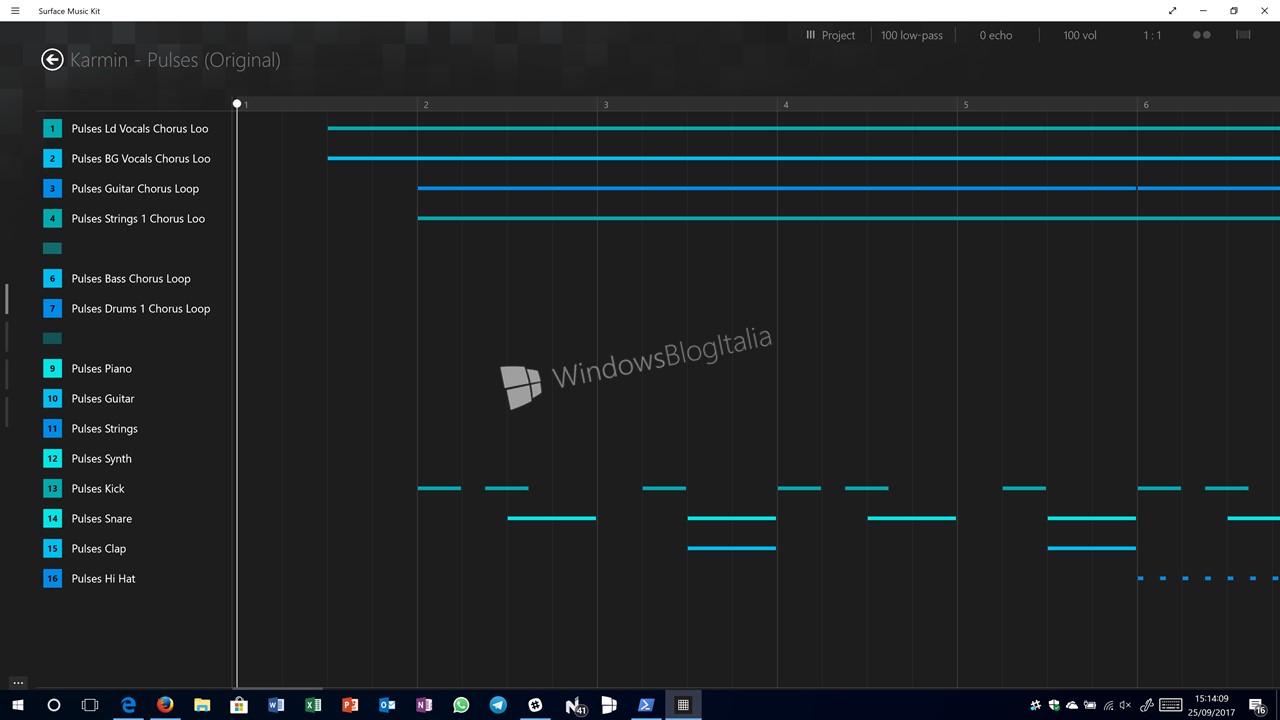Image resolution: width=1280 pixels, height=720 pixels.
Task: Select the Pulses Strings track name
Action: point(104,428)
